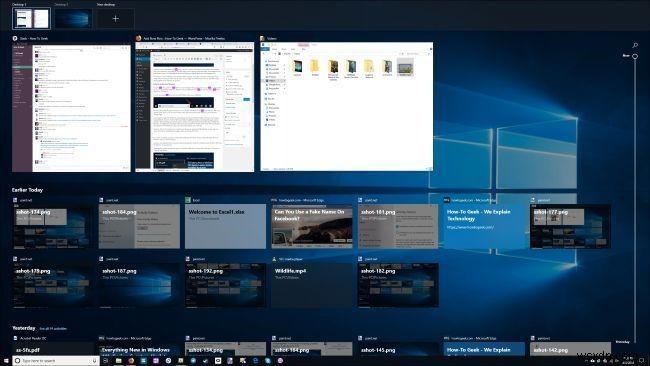Viewport: 650px width, 366px height.
Task: Open How-To Geek We Explain Technology card, Earlier Today
Action: (x=484, y=226)
